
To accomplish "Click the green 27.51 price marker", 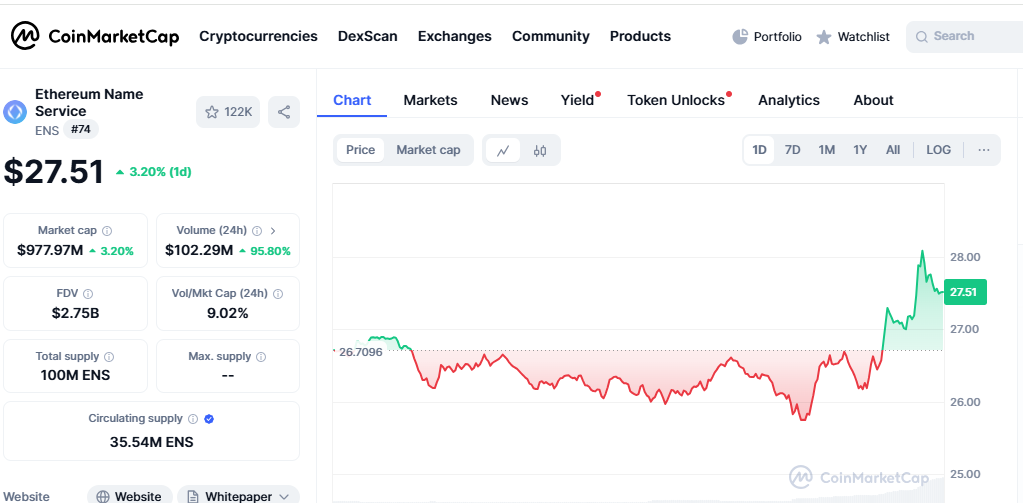I will (964, 292).
